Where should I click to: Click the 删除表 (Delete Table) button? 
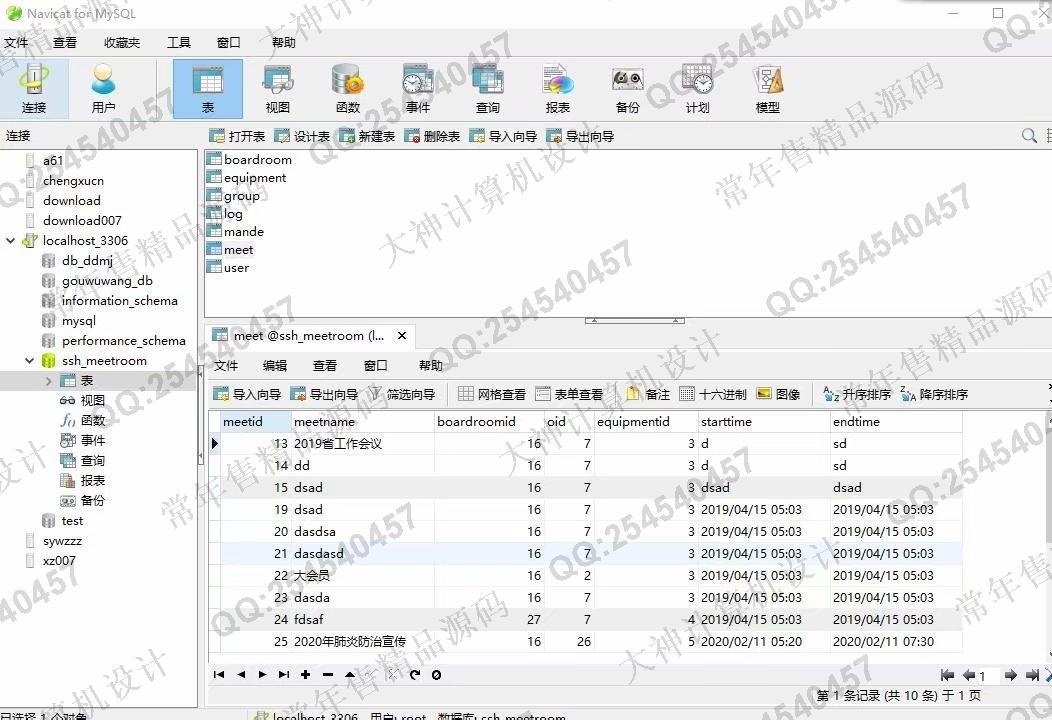pos(432,136)
